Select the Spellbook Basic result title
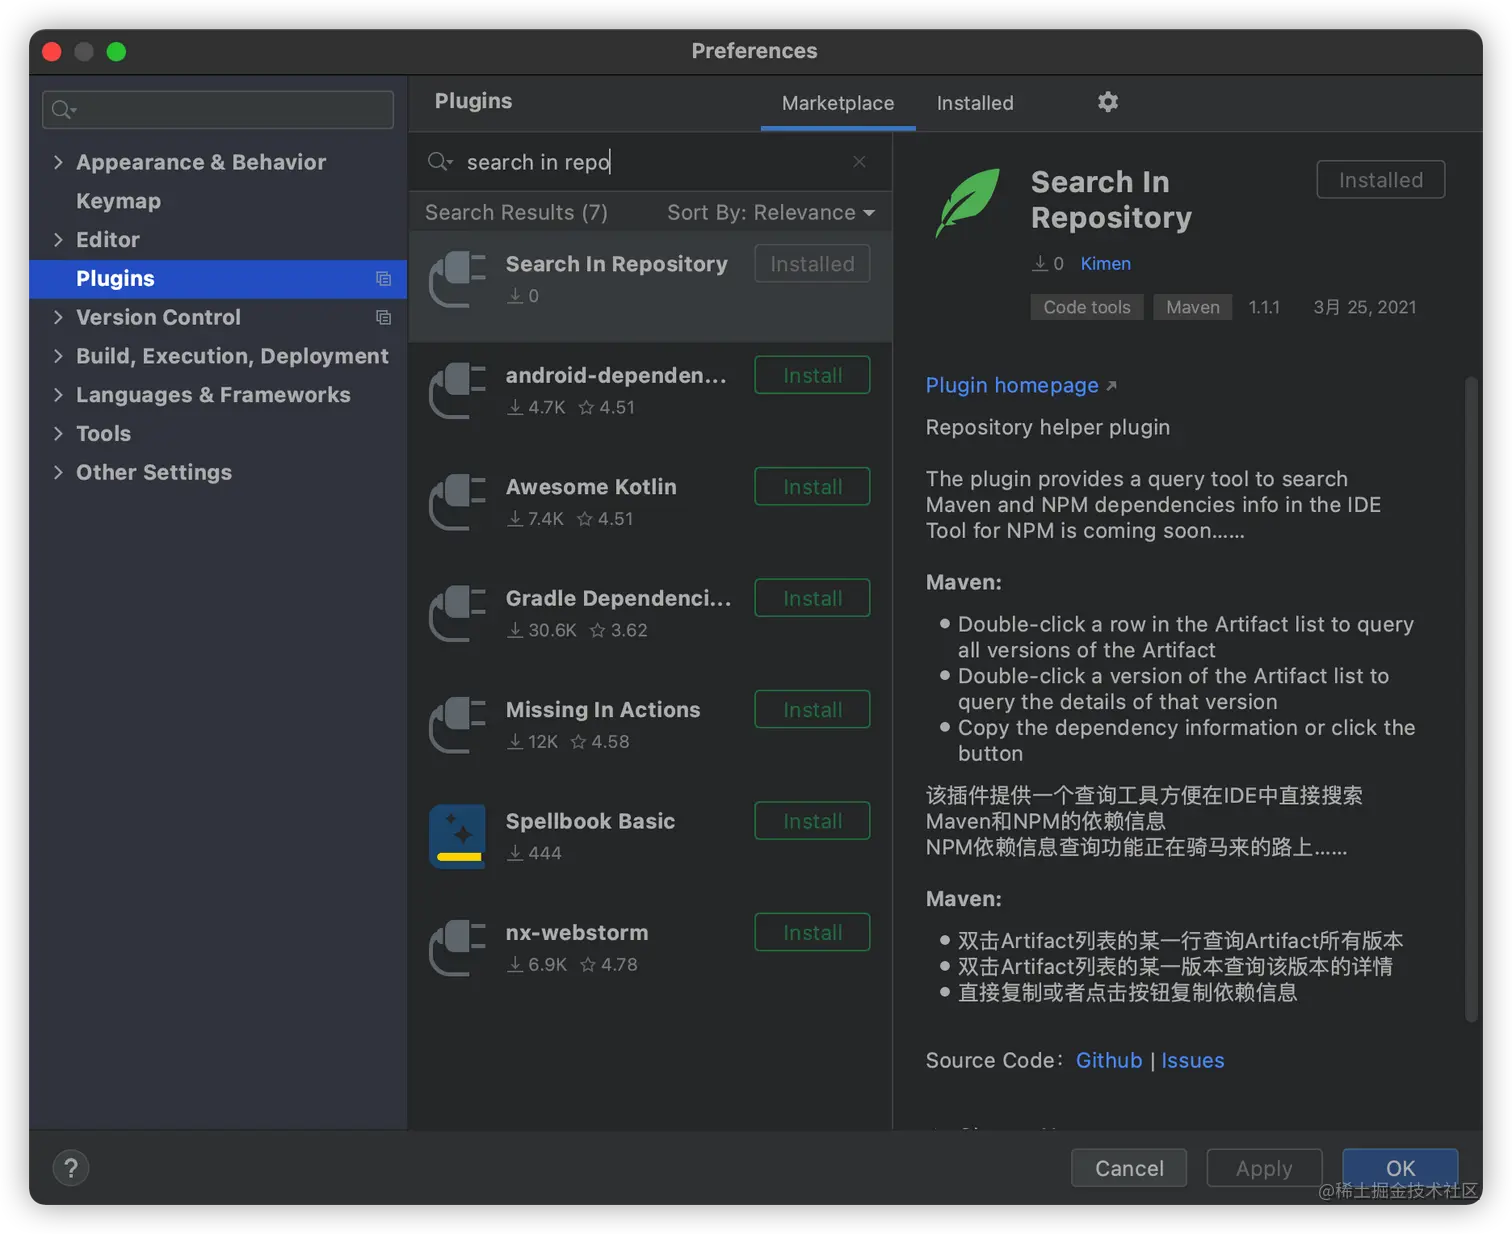The image size is (1512, 1234). point(590,821)
